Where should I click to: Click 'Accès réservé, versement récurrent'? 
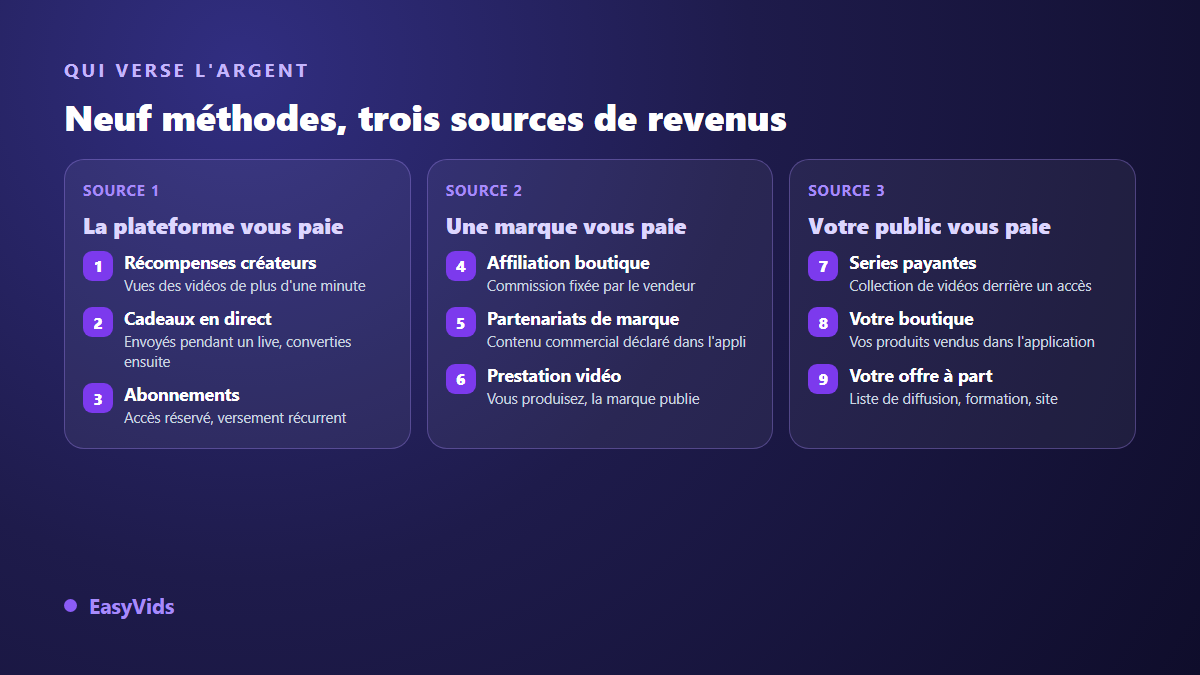(x=235, y=418)
